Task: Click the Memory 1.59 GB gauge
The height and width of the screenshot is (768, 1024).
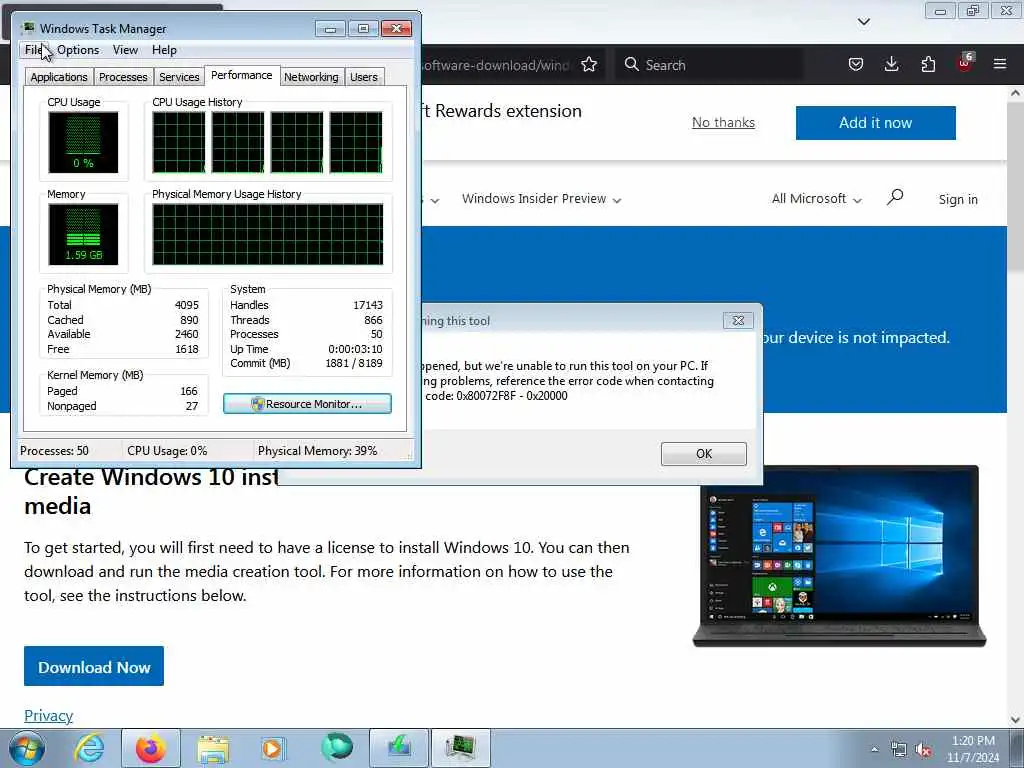Action: (x=83, y=234)
